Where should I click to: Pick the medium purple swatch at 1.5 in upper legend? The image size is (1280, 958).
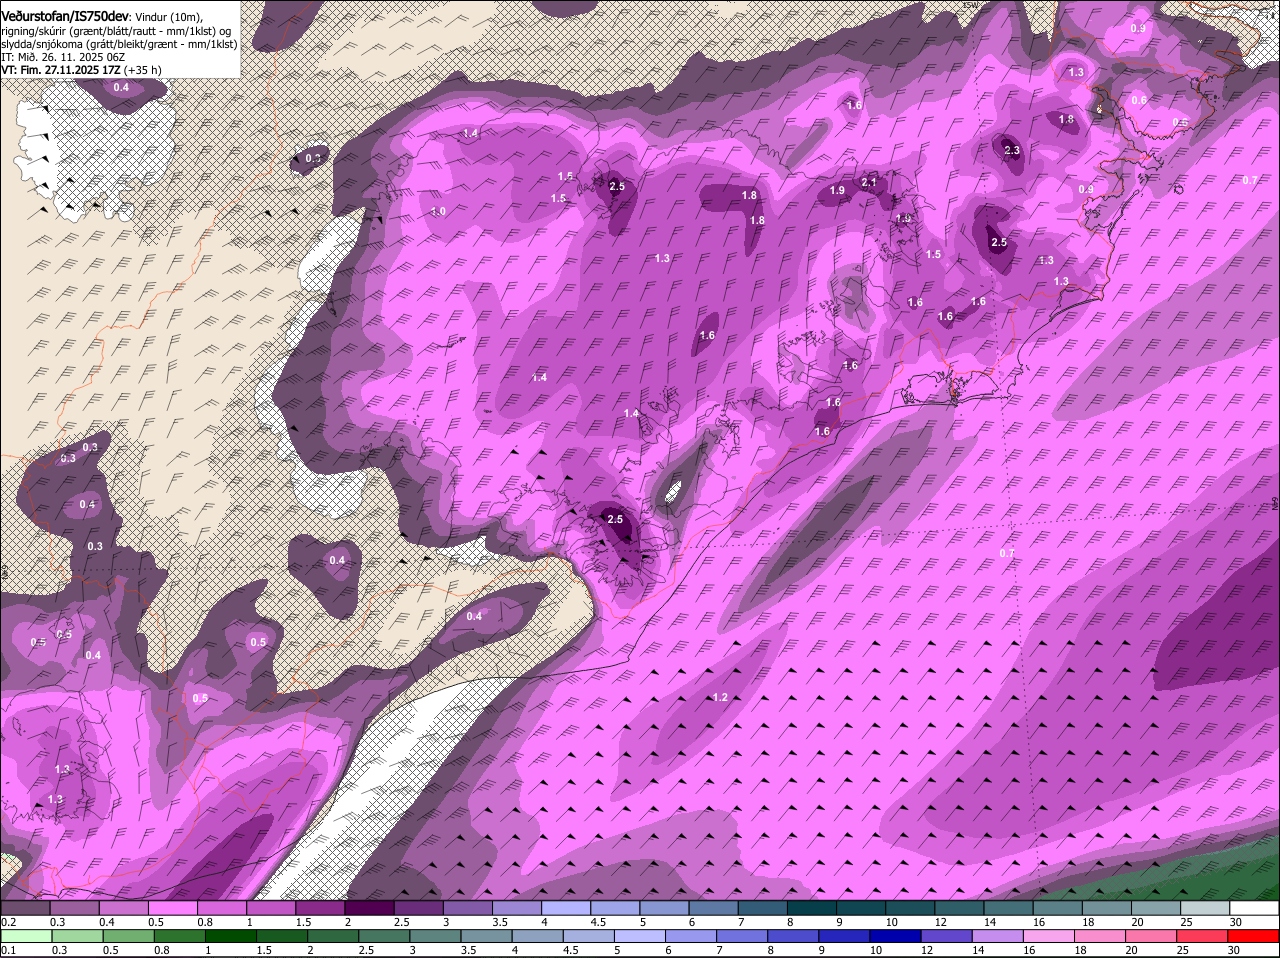pyautogui.click(x=320, y=908)
